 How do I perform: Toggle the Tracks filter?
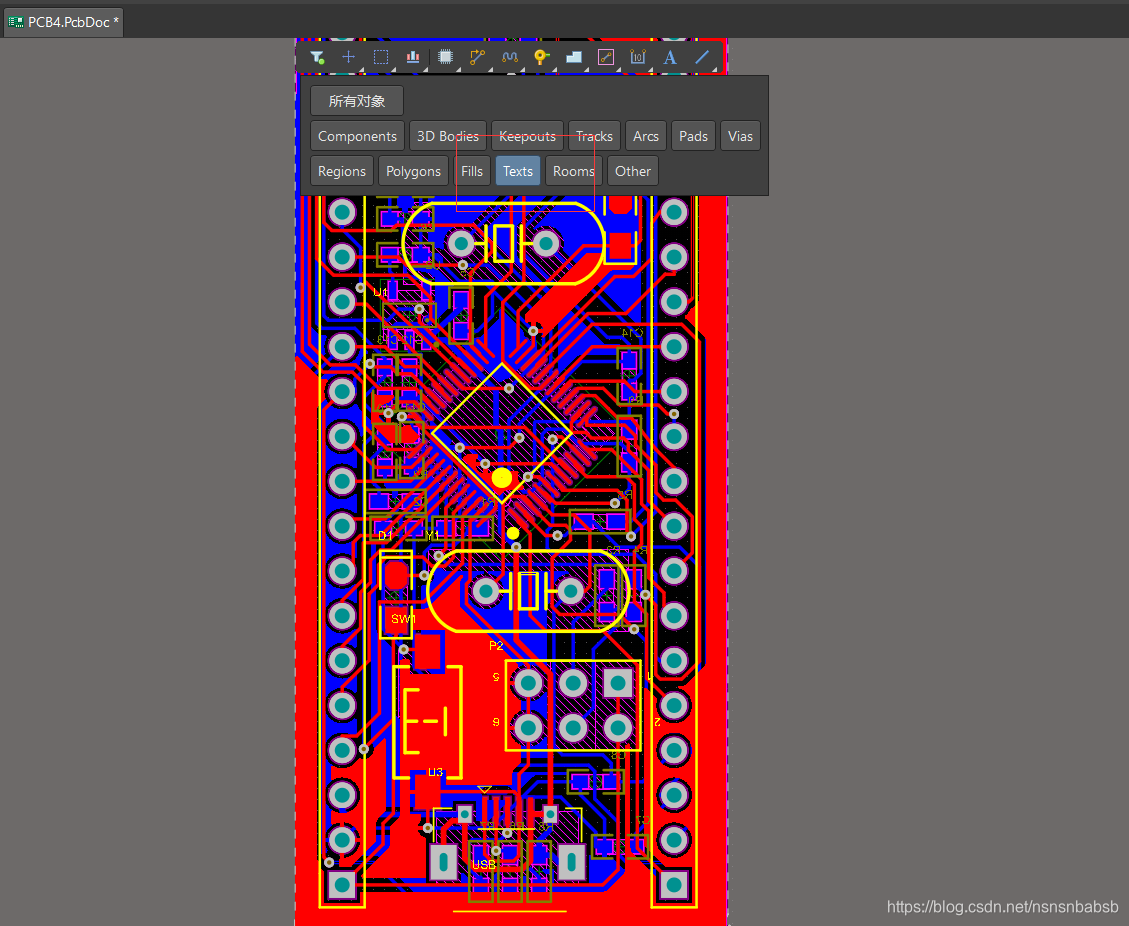click(594, 136)
